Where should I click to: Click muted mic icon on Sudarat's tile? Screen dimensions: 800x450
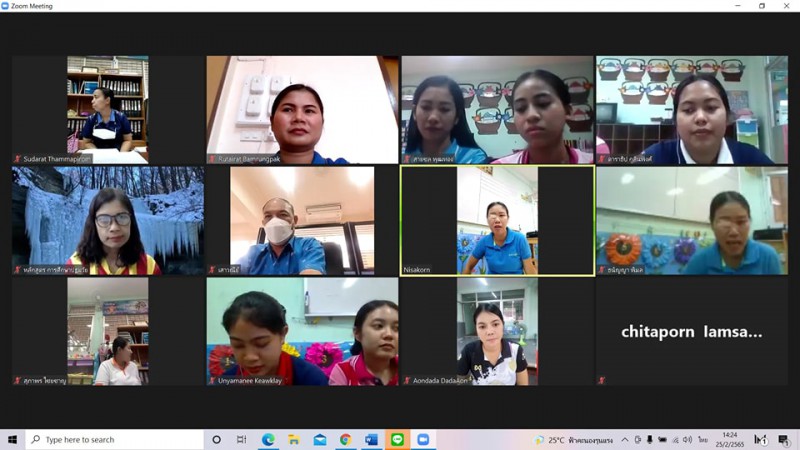pos(17,158)
